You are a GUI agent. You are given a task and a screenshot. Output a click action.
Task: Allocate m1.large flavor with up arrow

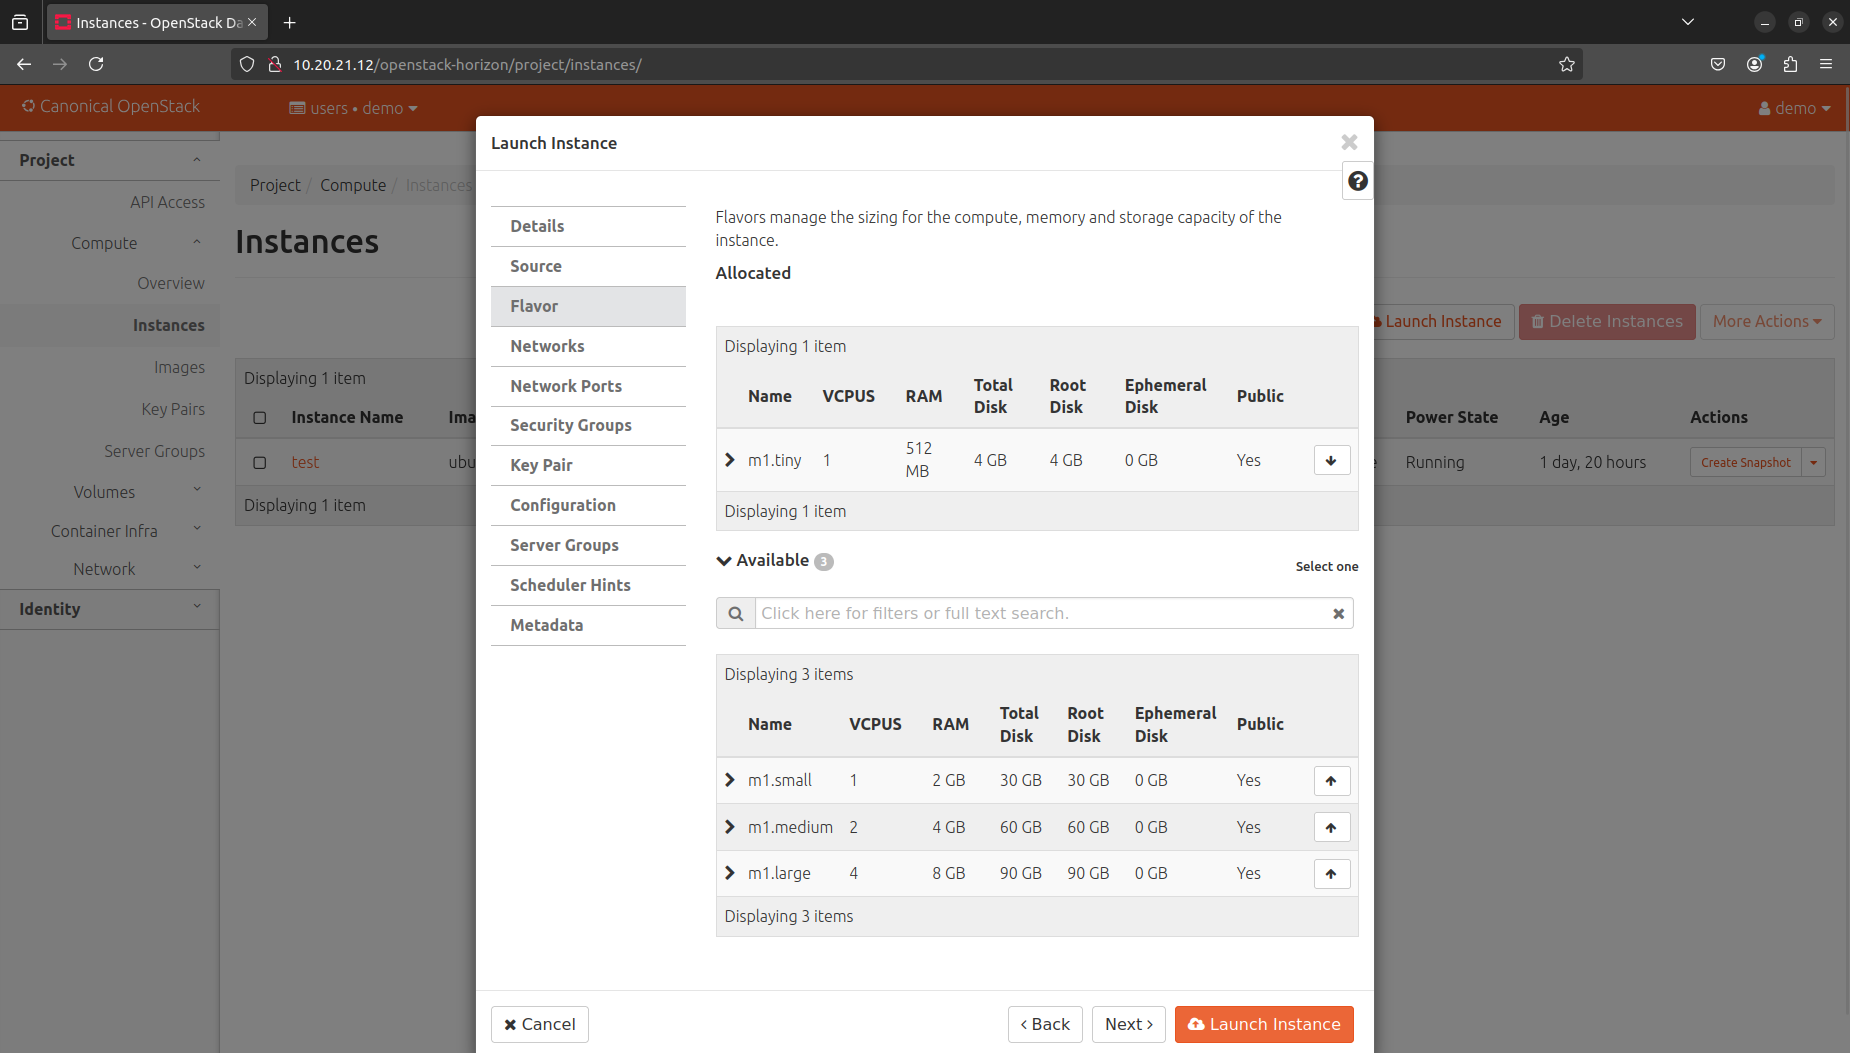click(1331, 874)
